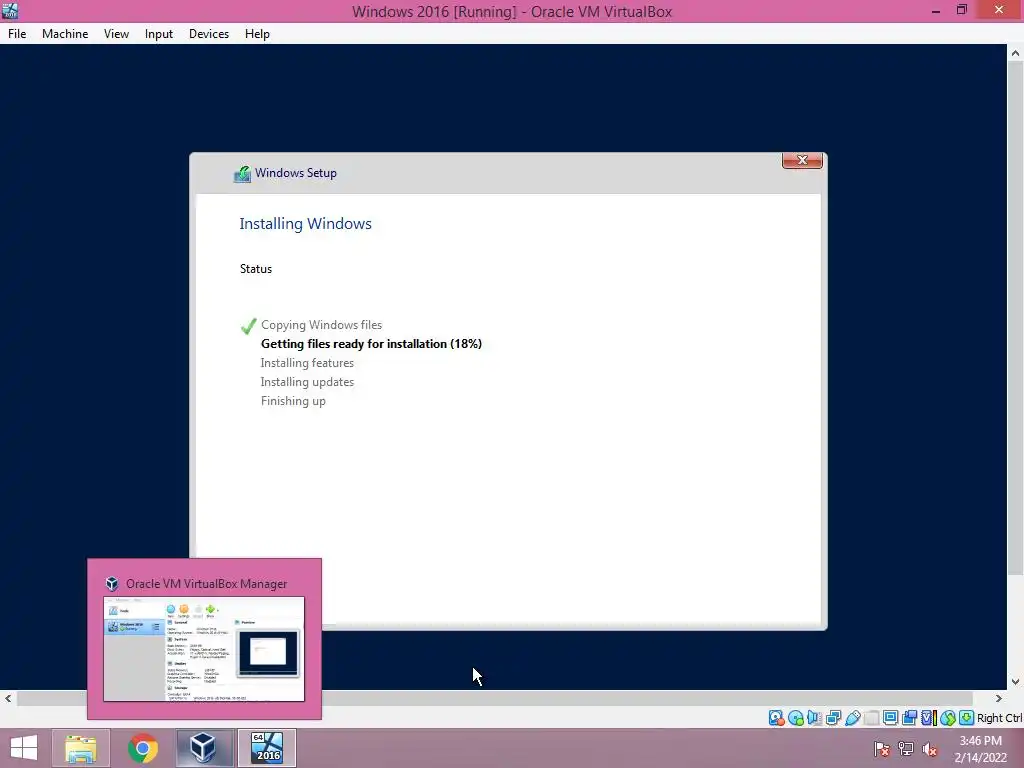Click the keyboard capture green arrow icon
Image resolution: width=1024 pixels, height=768 pixels.
(x=967, y=718)
